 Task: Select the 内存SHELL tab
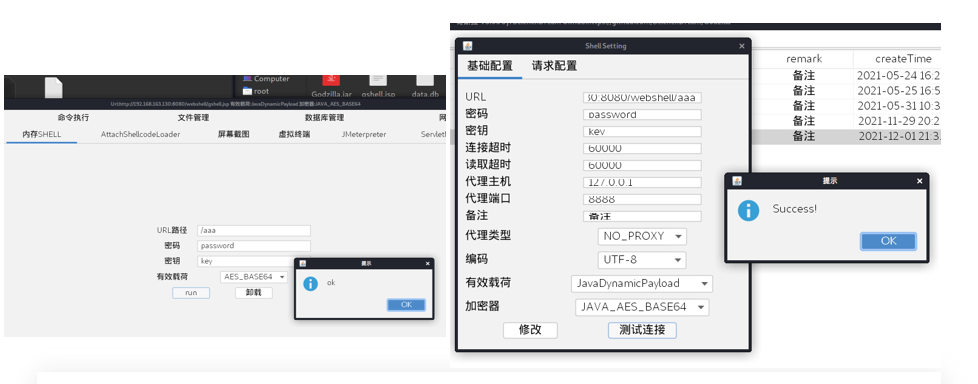click(42, 134)
